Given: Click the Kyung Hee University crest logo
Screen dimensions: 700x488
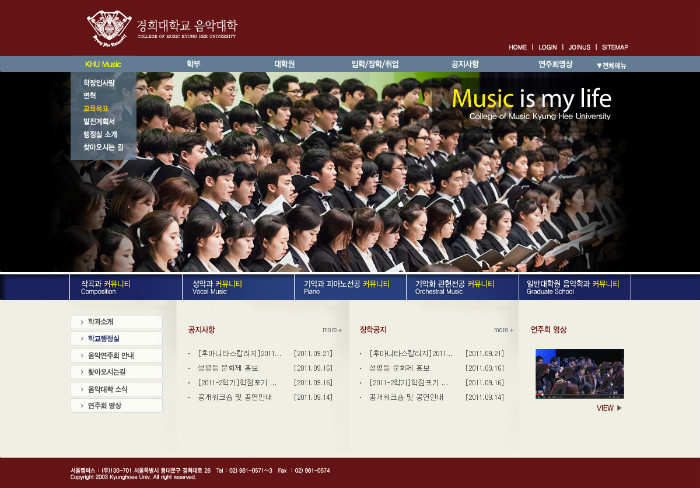Looking at the screenshot, I should click(x=109, y=28).
